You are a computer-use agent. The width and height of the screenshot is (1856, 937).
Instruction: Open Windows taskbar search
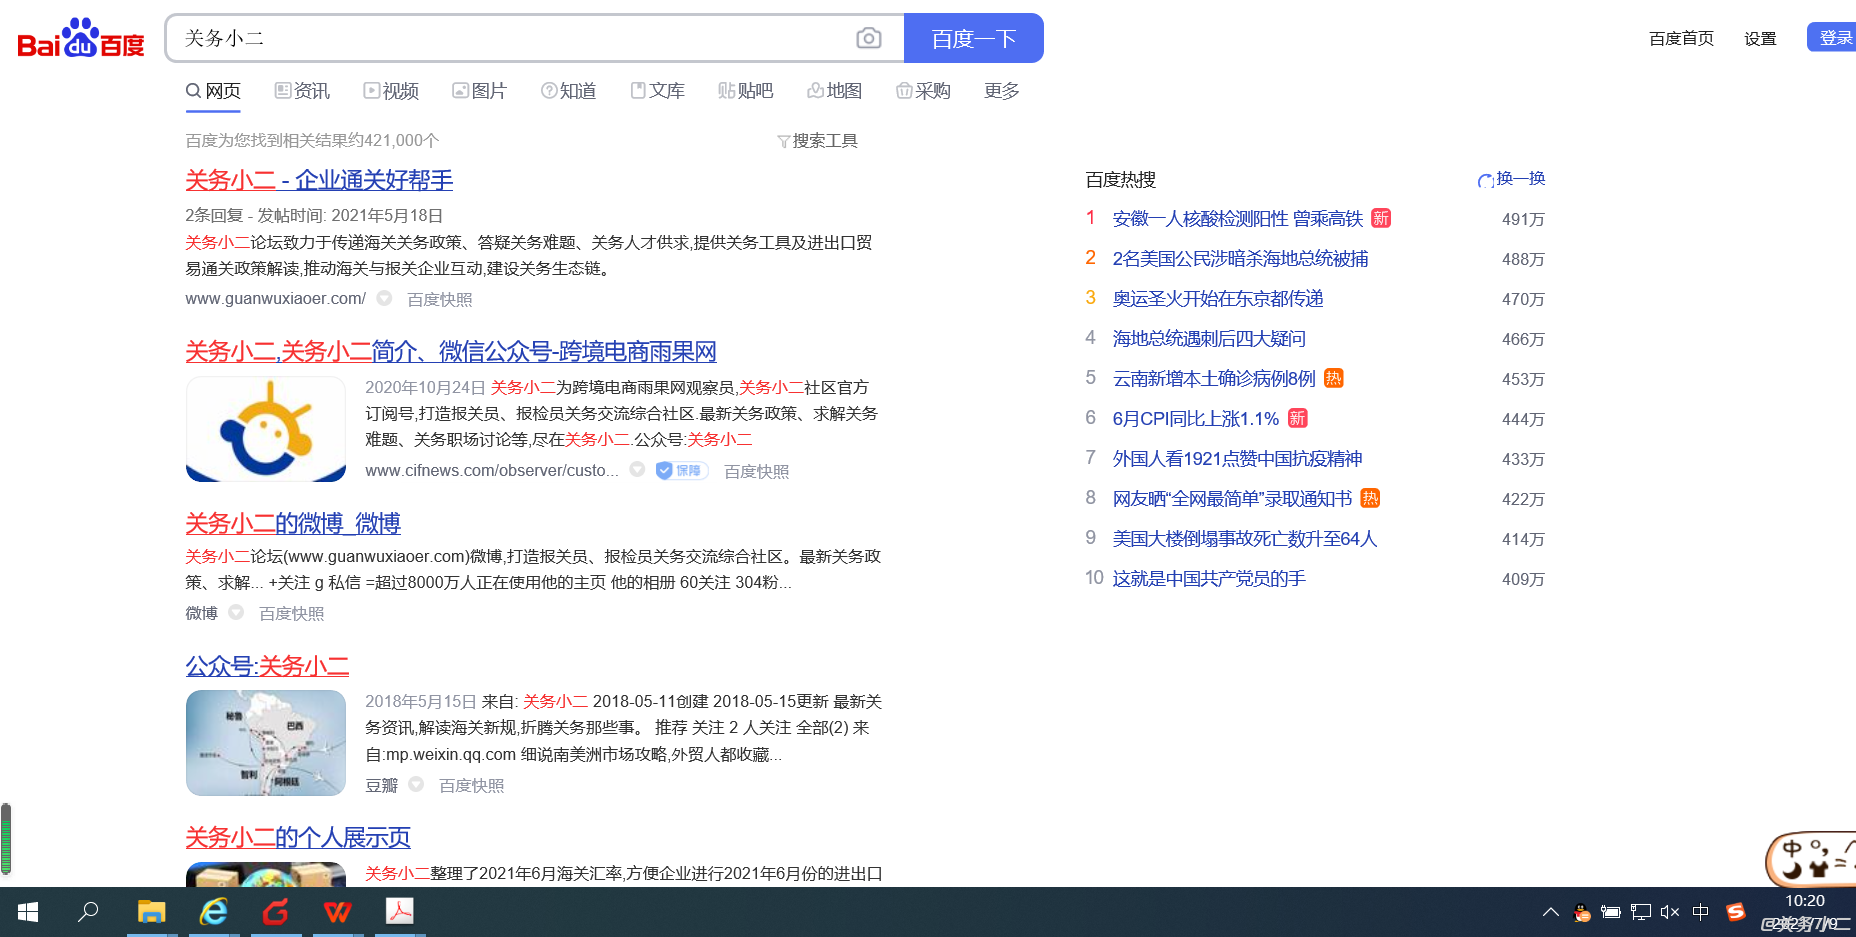88,912
